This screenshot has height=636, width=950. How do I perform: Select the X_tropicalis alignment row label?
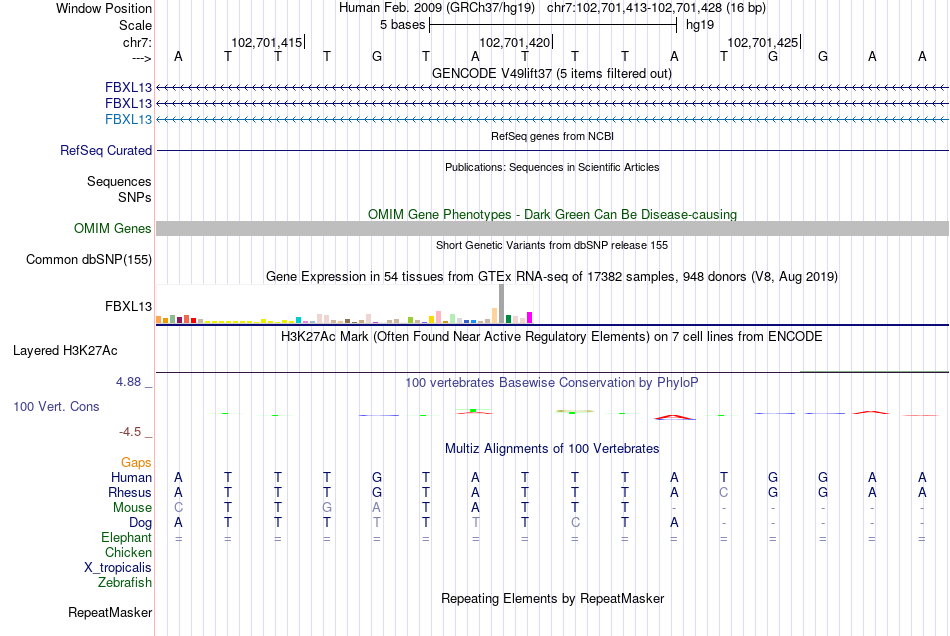click(118, 568)
